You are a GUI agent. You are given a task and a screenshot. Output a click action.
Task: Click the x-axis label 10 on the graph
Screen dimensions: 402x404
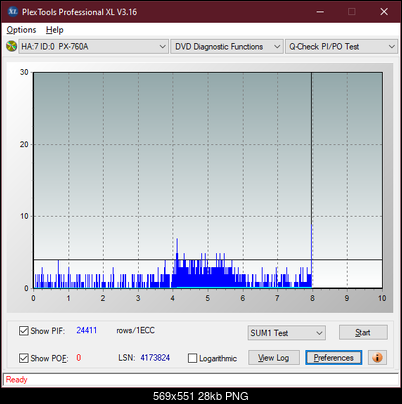382,298
